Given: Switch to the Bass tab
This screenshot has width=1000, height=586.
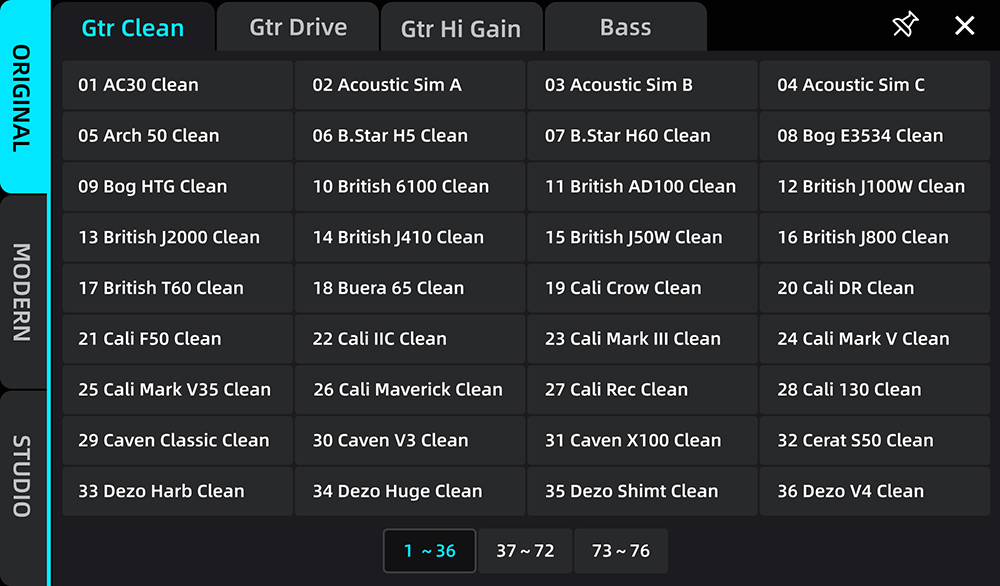Looking at the screenshot, I should 626,27.
